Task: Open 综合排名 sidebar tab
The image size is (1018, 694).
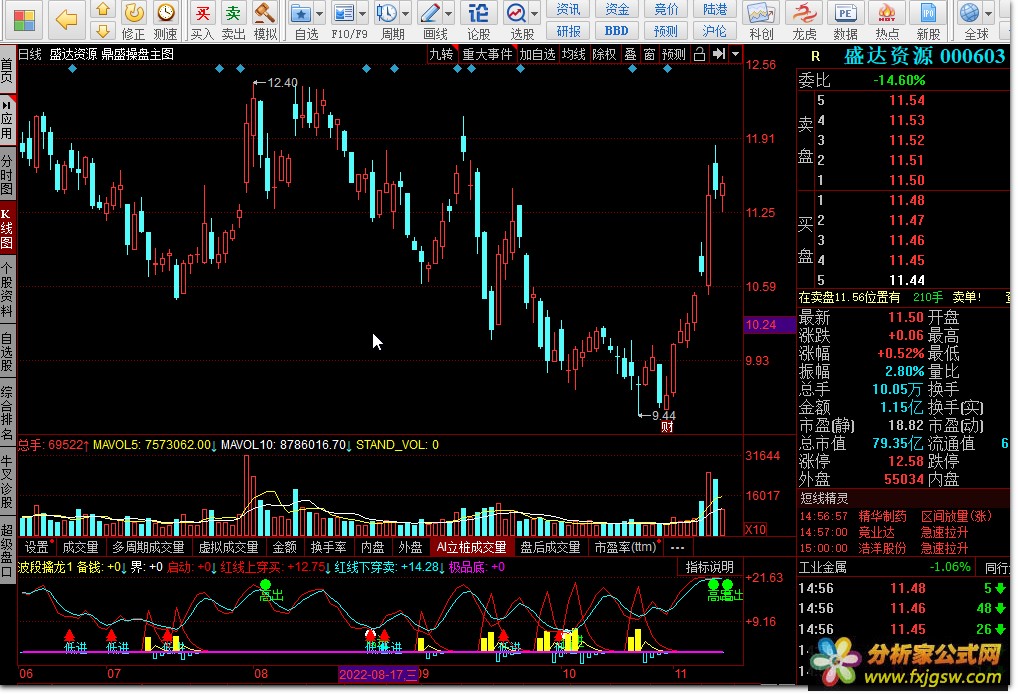Action: pos(7,413)
